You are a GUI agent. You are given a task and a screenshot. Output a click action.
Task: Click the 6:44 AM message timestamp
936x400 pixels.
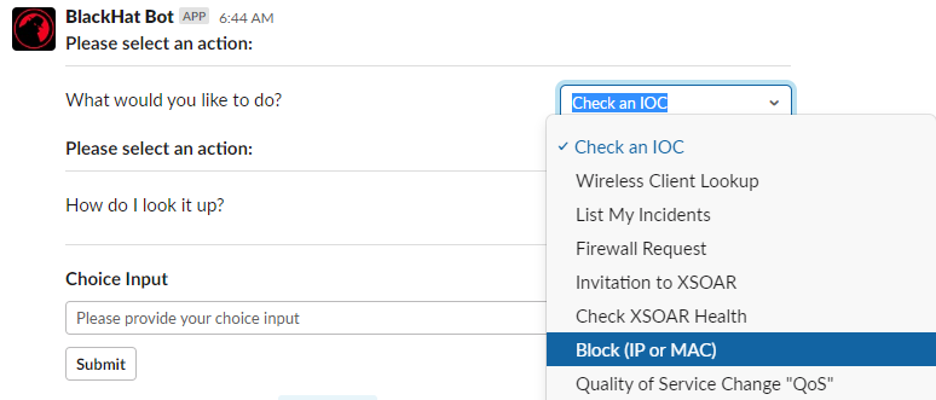coord(246,19)
